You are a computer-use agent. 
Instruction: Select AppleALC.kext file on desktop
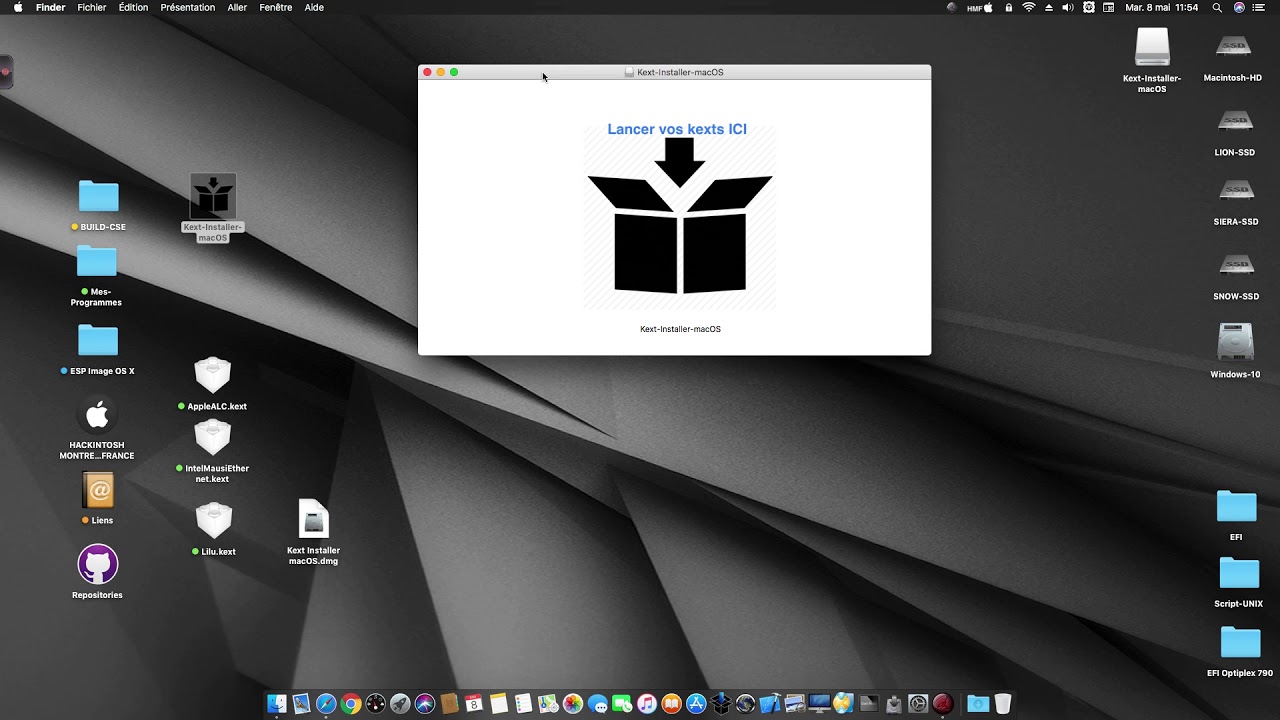(212, 376)
